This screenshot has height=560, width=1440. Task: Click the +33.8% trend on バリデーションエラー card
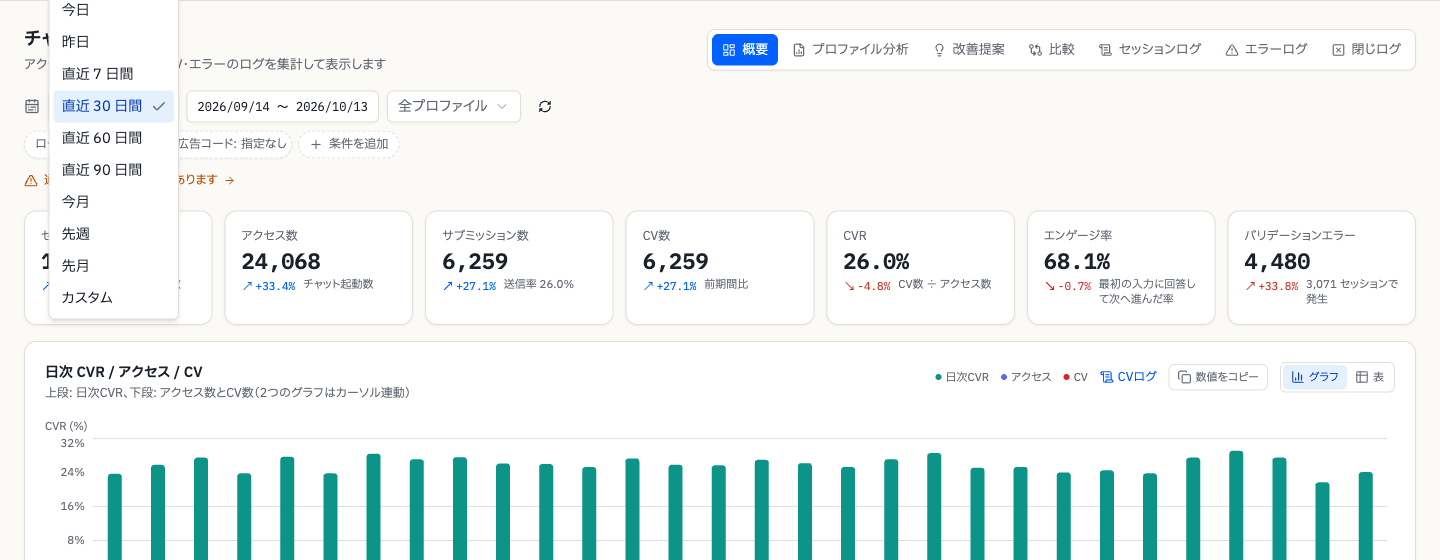click(1271, 285)
